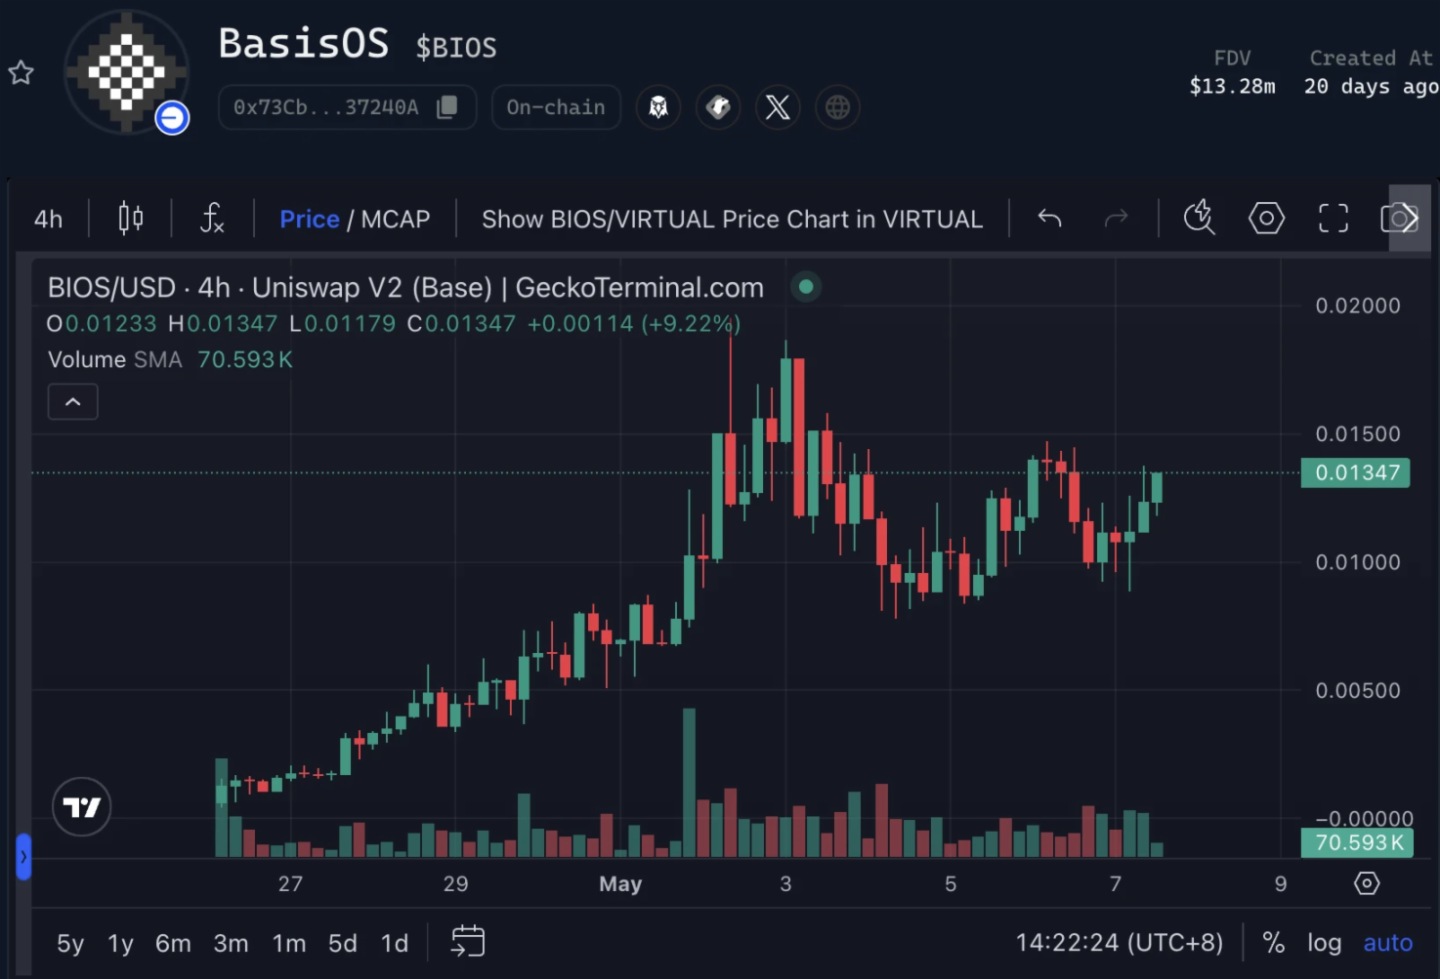The width and height of the screenshot is (1440, 979).
Task: Click the undo arrow in chart toolbar
Action: 1048,218
